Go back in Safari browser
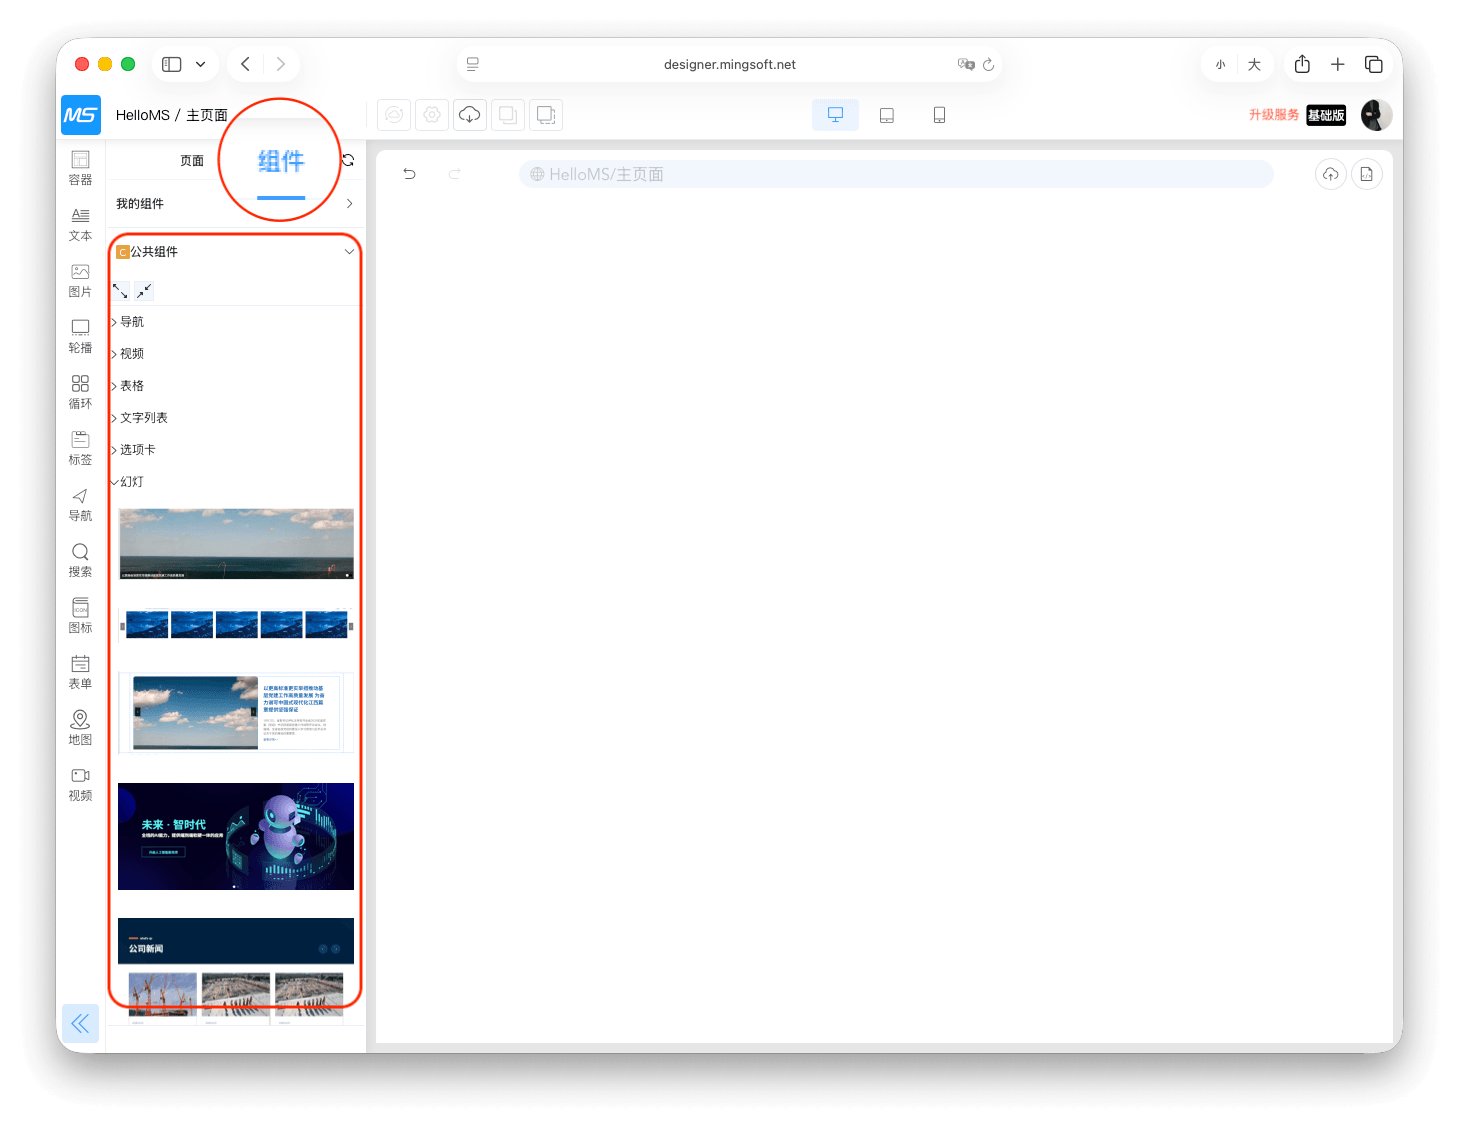1459x1127 pixels. coord(245,64)
